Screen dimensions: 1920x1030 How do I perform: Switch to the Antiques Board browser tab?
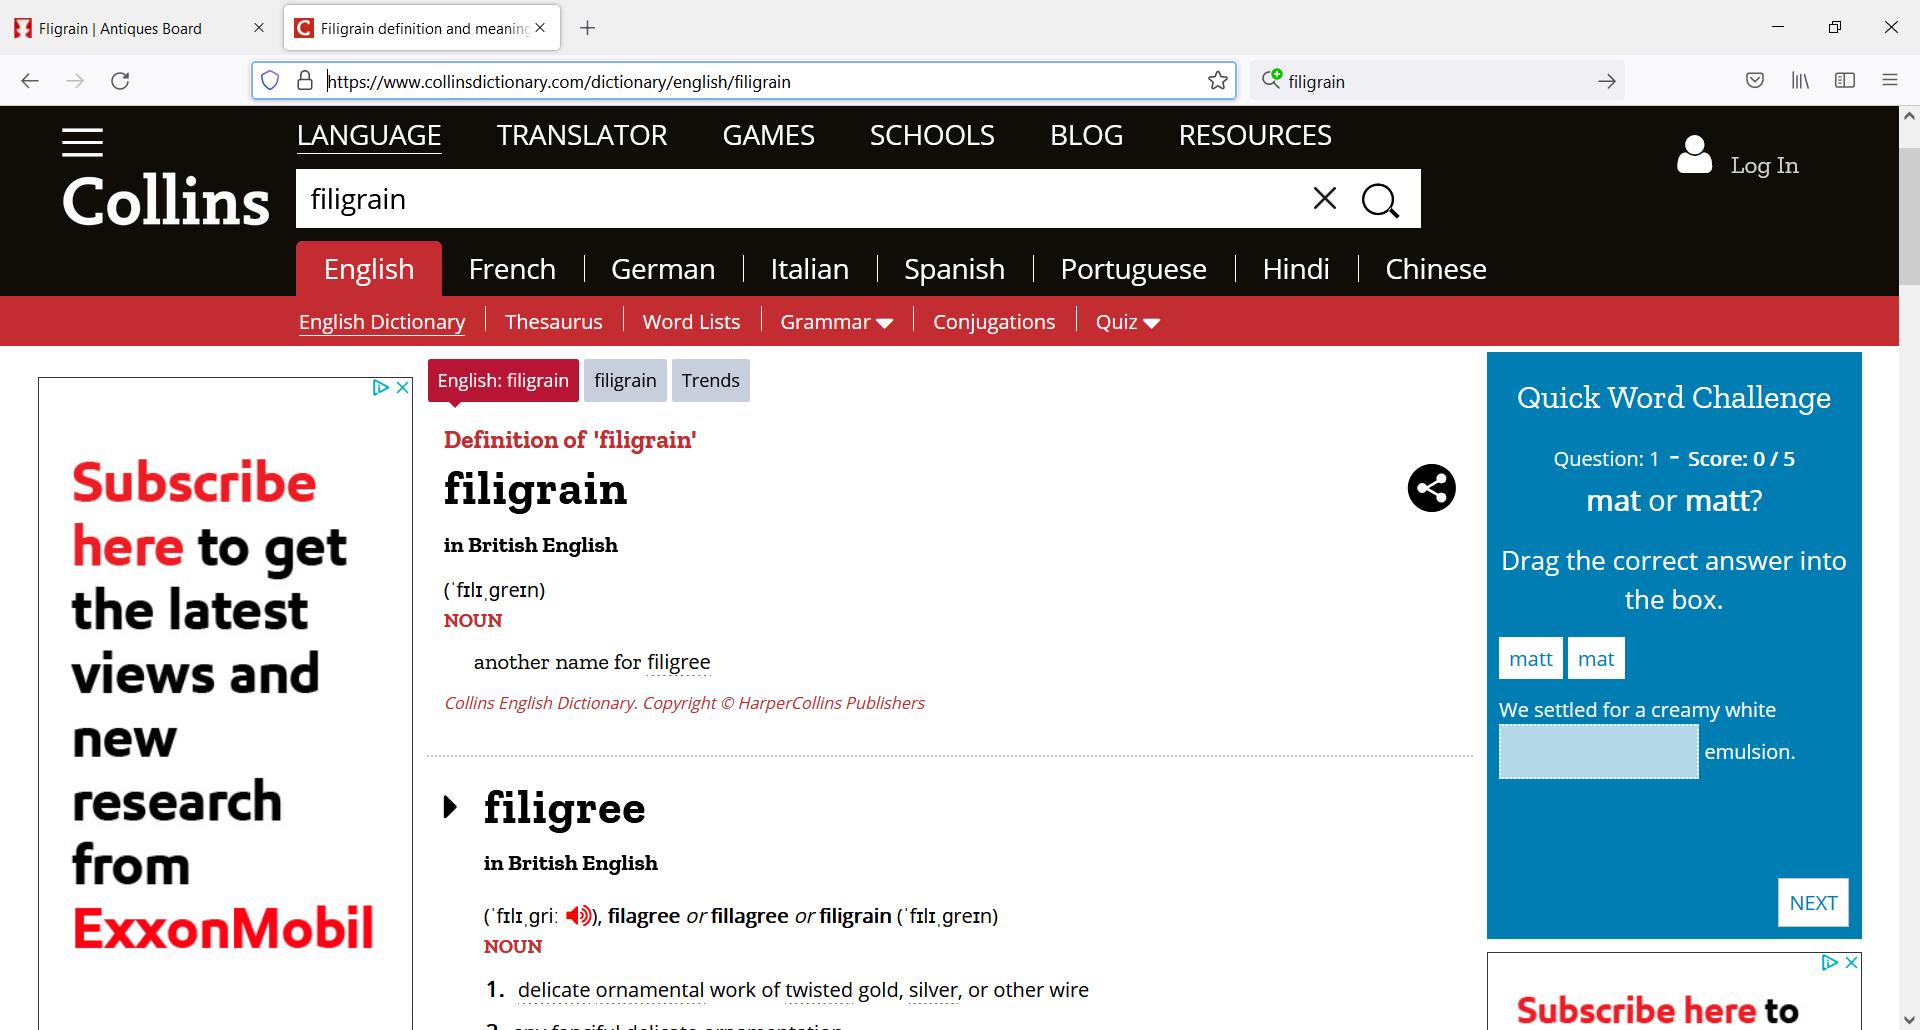[x=130, y=28]
